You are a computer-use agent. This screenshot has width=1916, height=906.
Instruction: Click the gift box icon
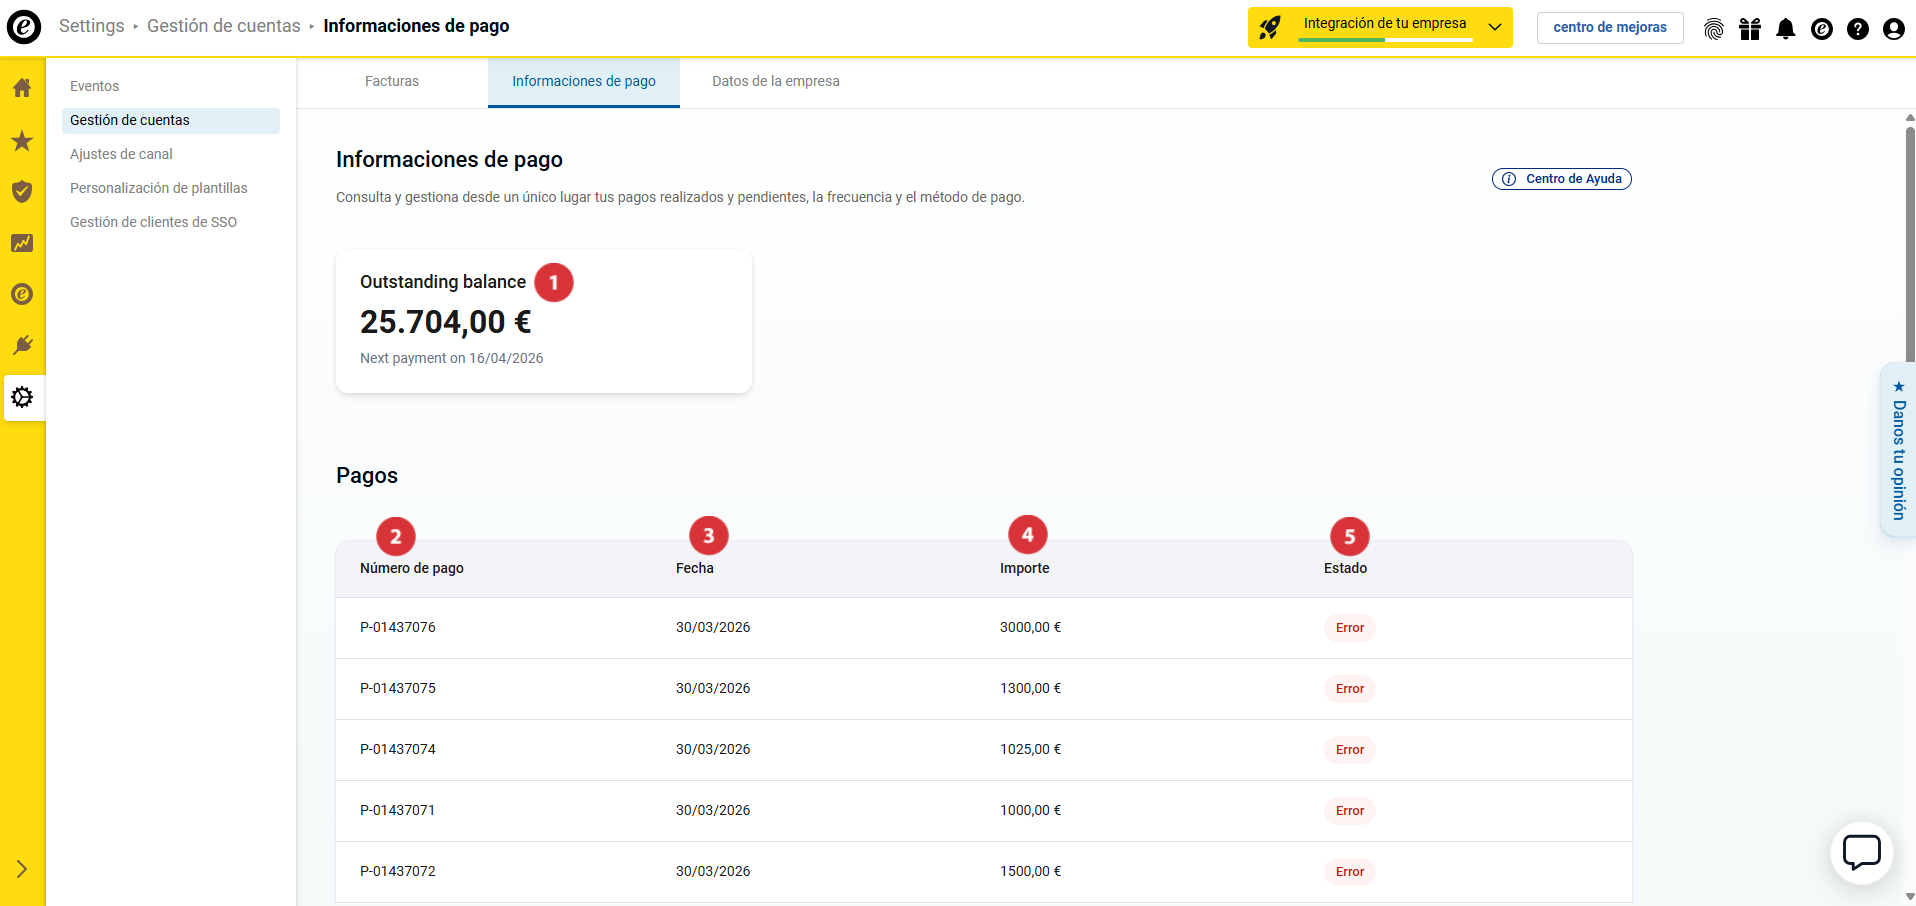click(x=1750, y=29)
